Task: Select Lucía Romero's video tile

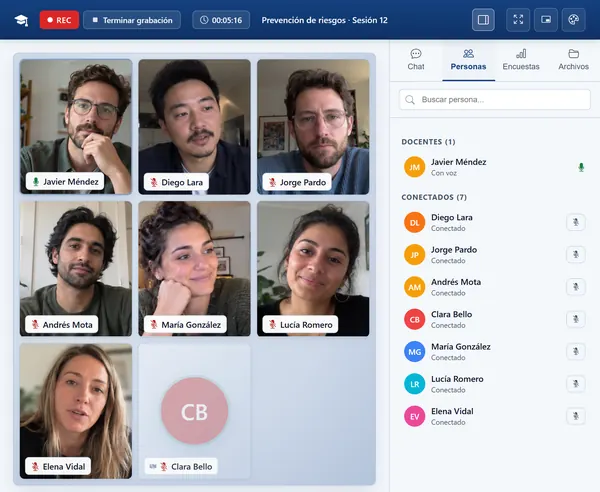Action: (x=313, y=269)
